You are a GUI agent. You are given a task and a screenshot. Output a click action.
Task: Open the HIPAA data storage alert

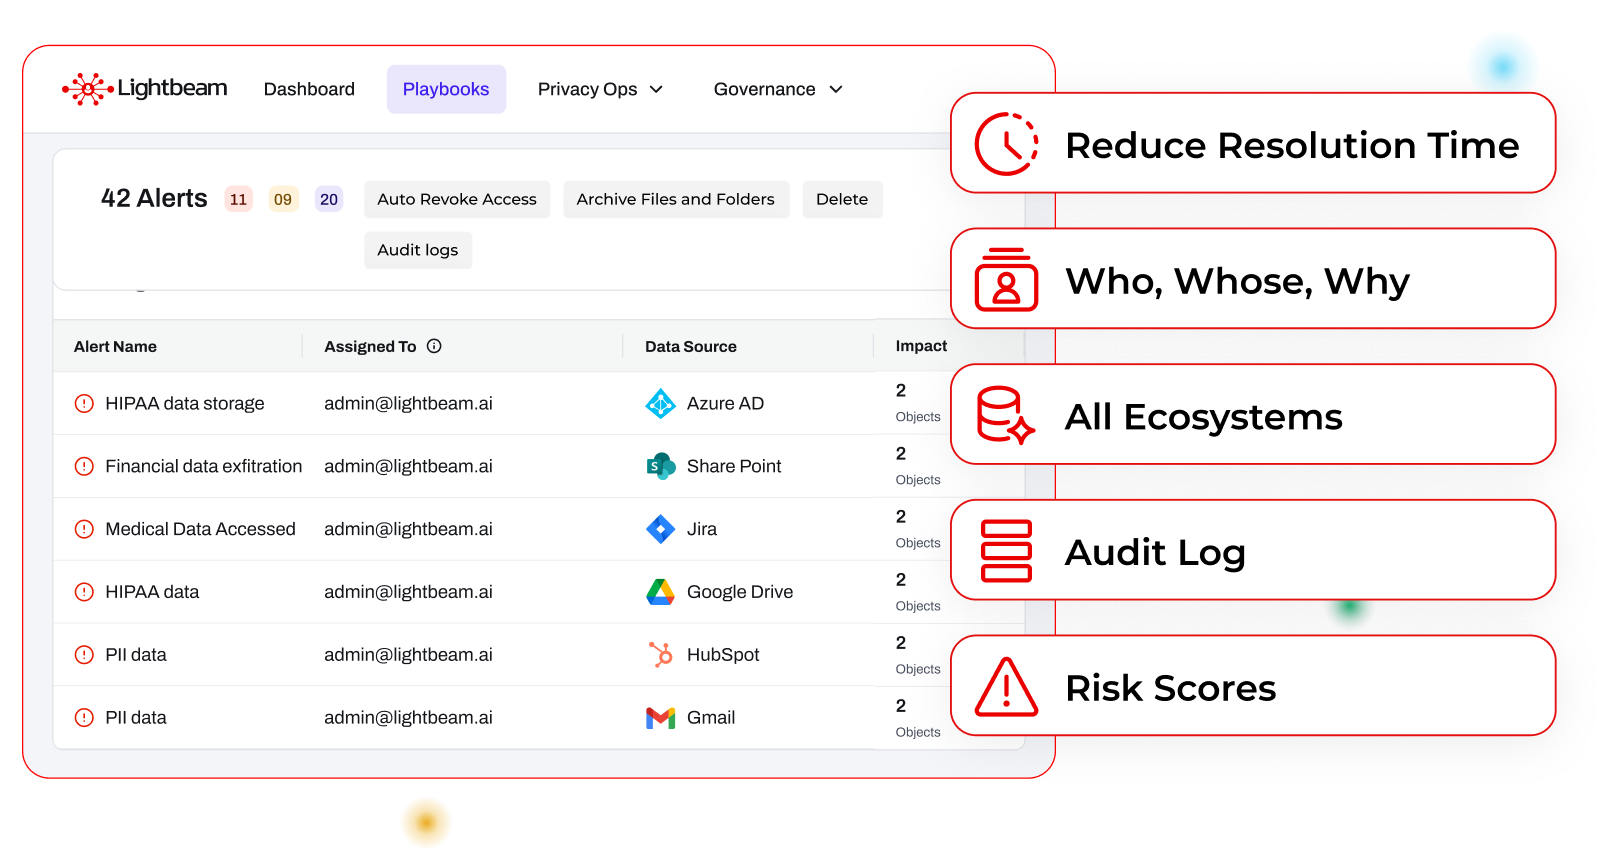185,403
